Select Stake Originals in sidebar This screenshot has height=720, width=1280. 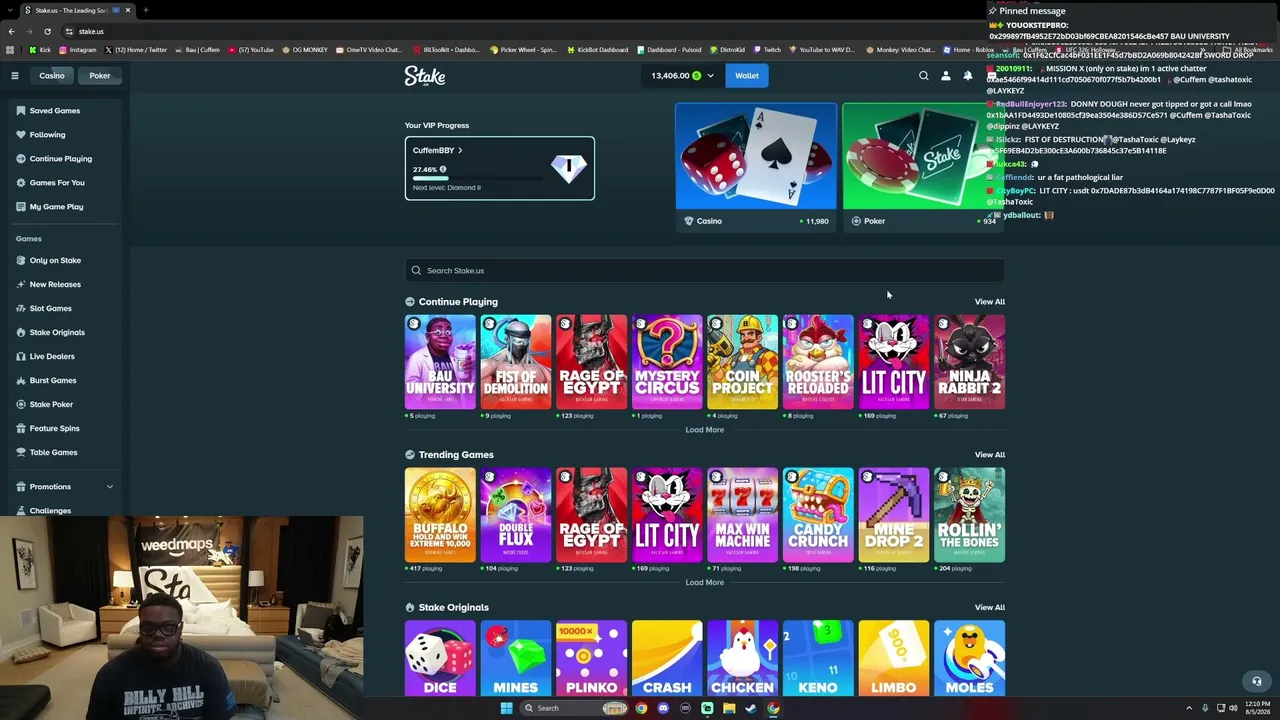[65, 333]
